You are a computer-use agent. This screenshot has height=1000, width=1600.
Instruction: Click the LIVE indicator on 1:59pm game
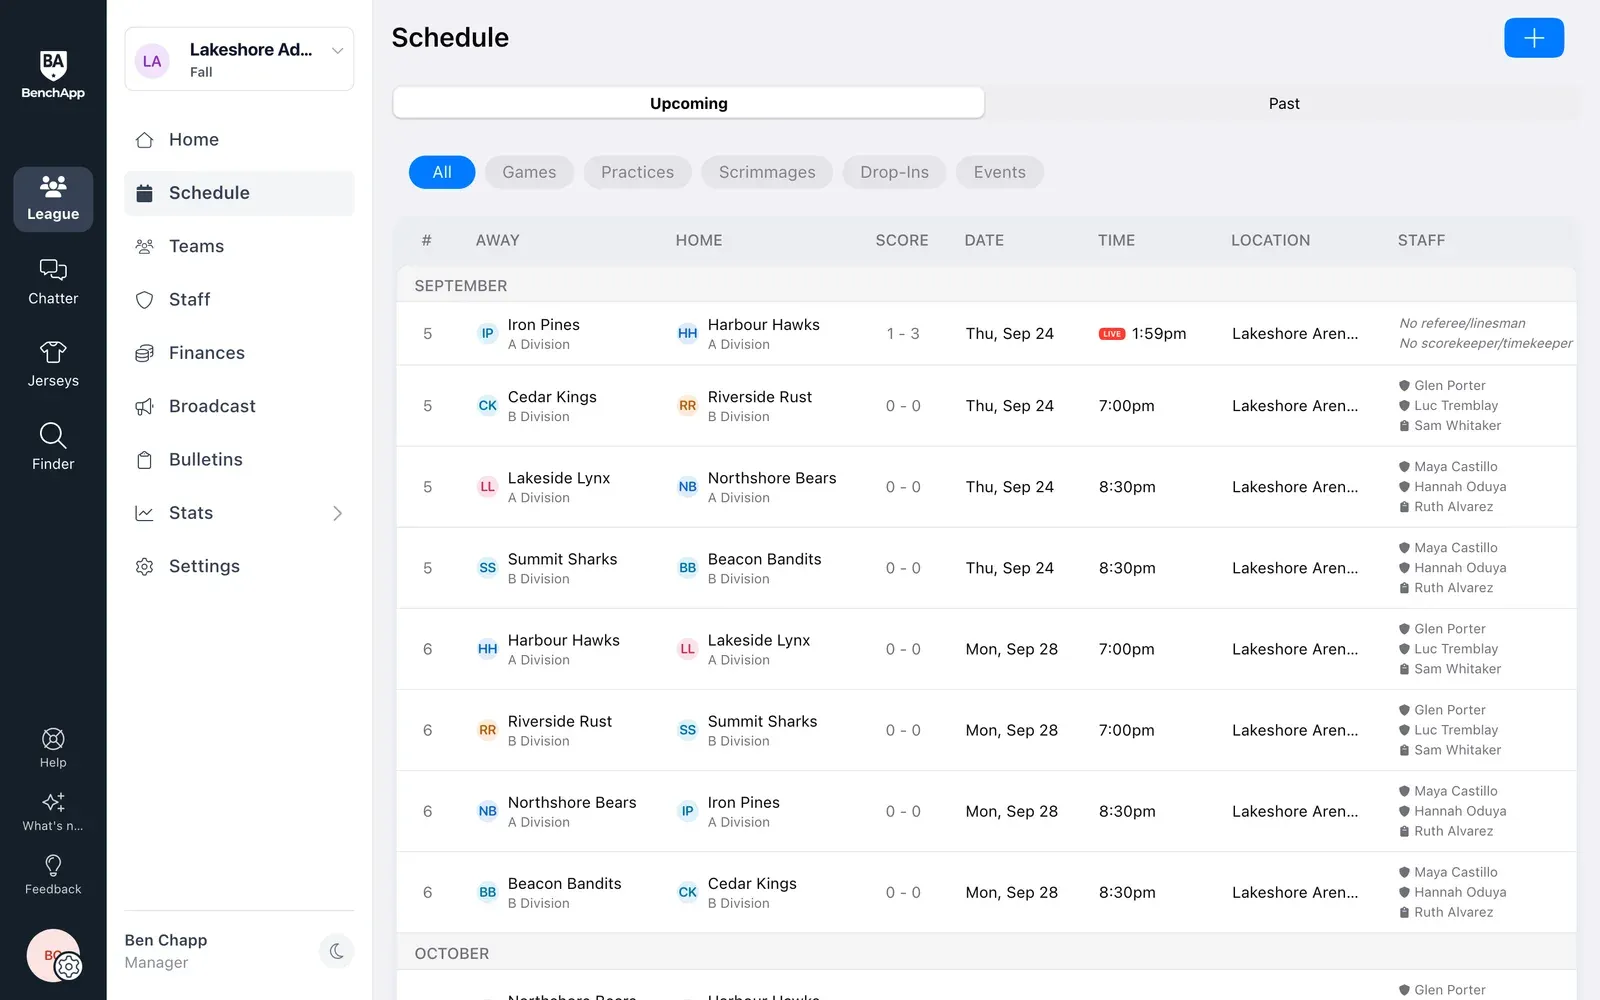coord(1112,334)
